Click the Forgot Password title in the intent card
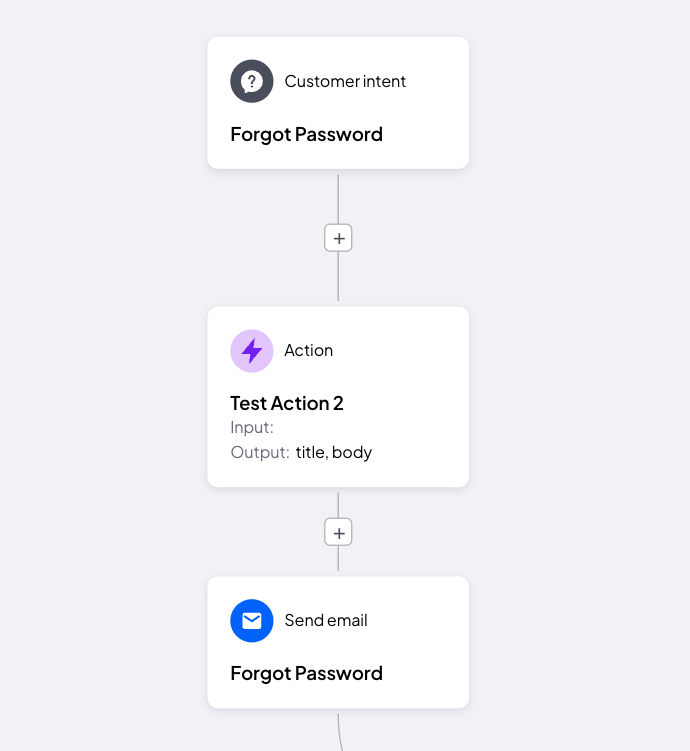690x751 pixels. pos(306,135)
